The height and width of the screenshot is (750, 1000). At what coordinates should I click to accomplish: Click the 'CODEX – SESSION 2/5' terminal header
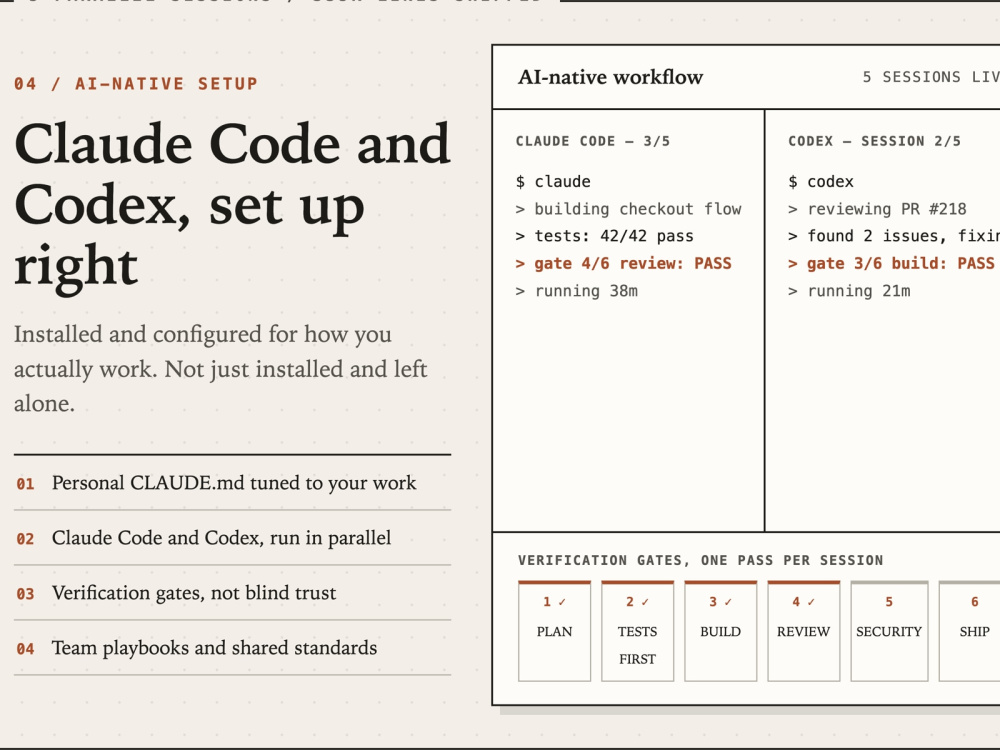[x=874, y=141]
